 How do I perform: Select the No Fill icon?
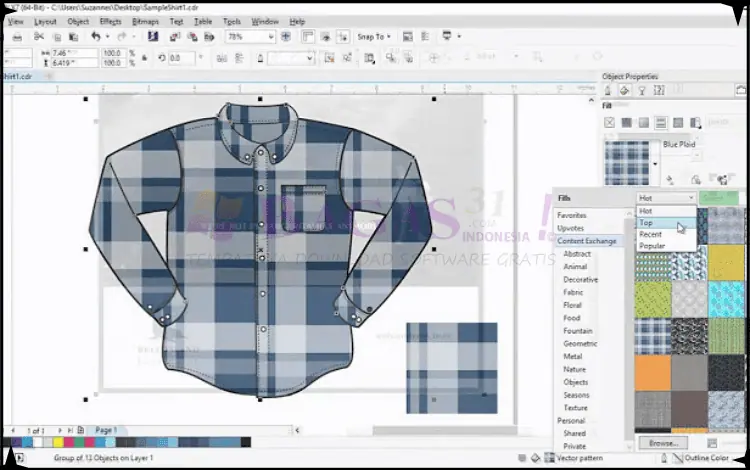coord(608,123)
